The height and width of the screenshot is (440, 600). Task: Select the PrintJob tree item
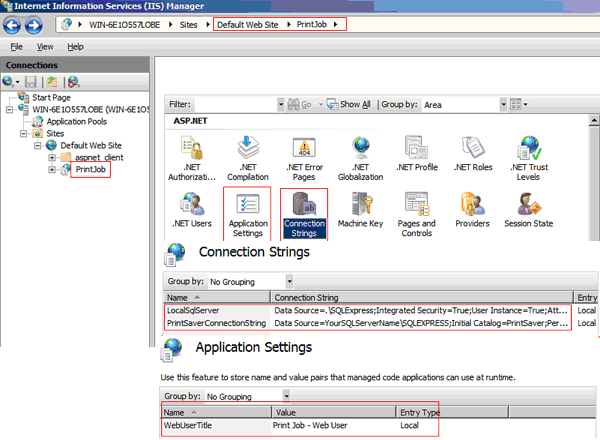pyautogui.click(x=90, y=169)
